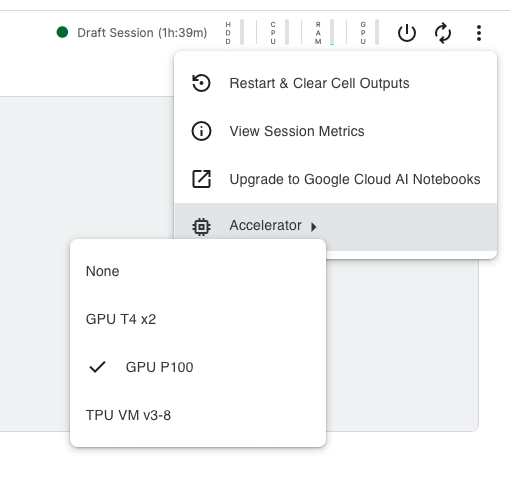This screenshot has width=510, height=502.
Task: Select the None accelerator option
Action: 198,271
